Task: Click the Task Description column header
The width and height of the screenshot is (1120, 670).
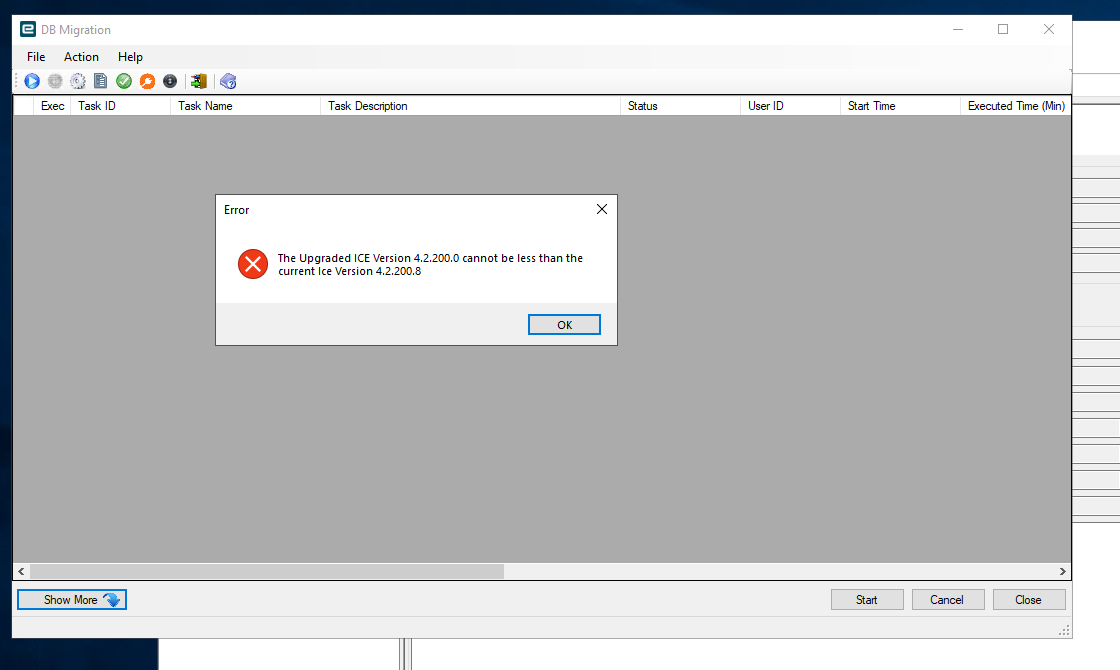Action: (471, 106)
